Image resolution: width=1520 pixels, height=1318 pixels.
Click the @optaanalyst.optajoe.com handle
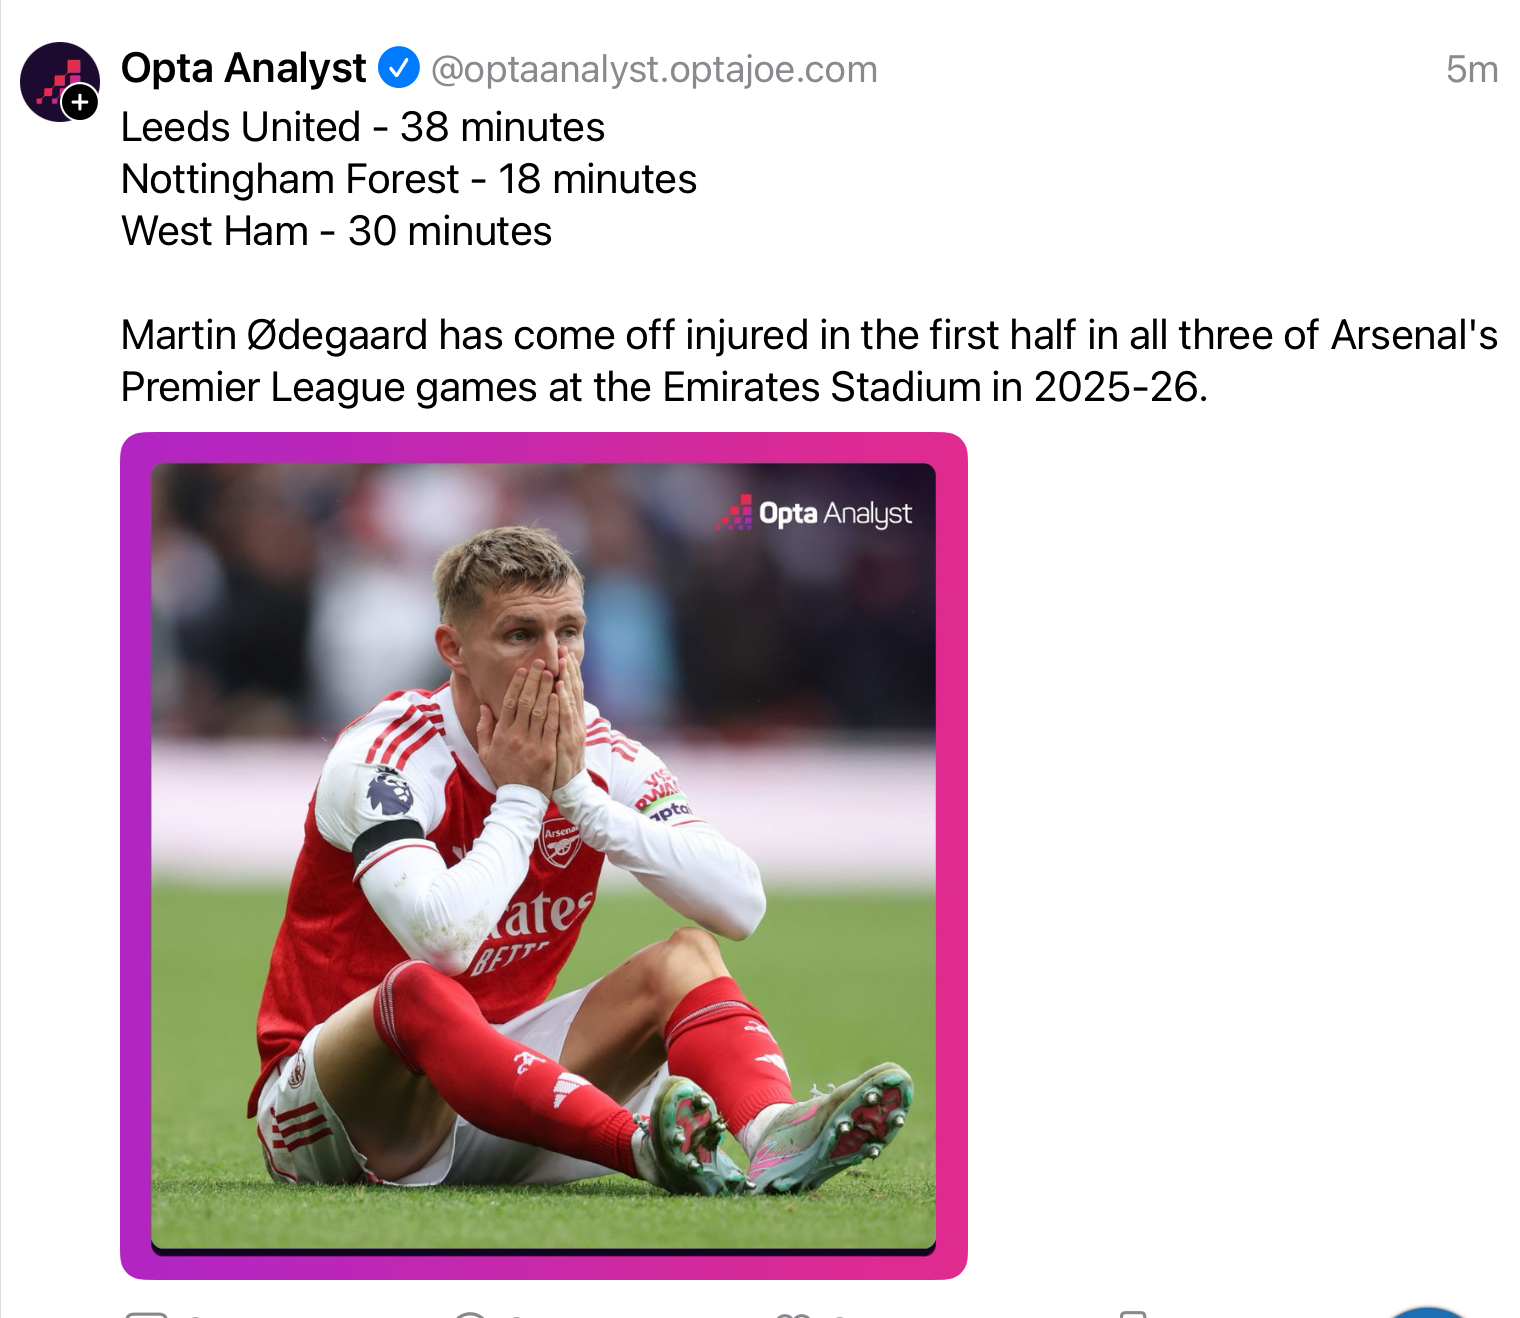(x=654, y=69)
